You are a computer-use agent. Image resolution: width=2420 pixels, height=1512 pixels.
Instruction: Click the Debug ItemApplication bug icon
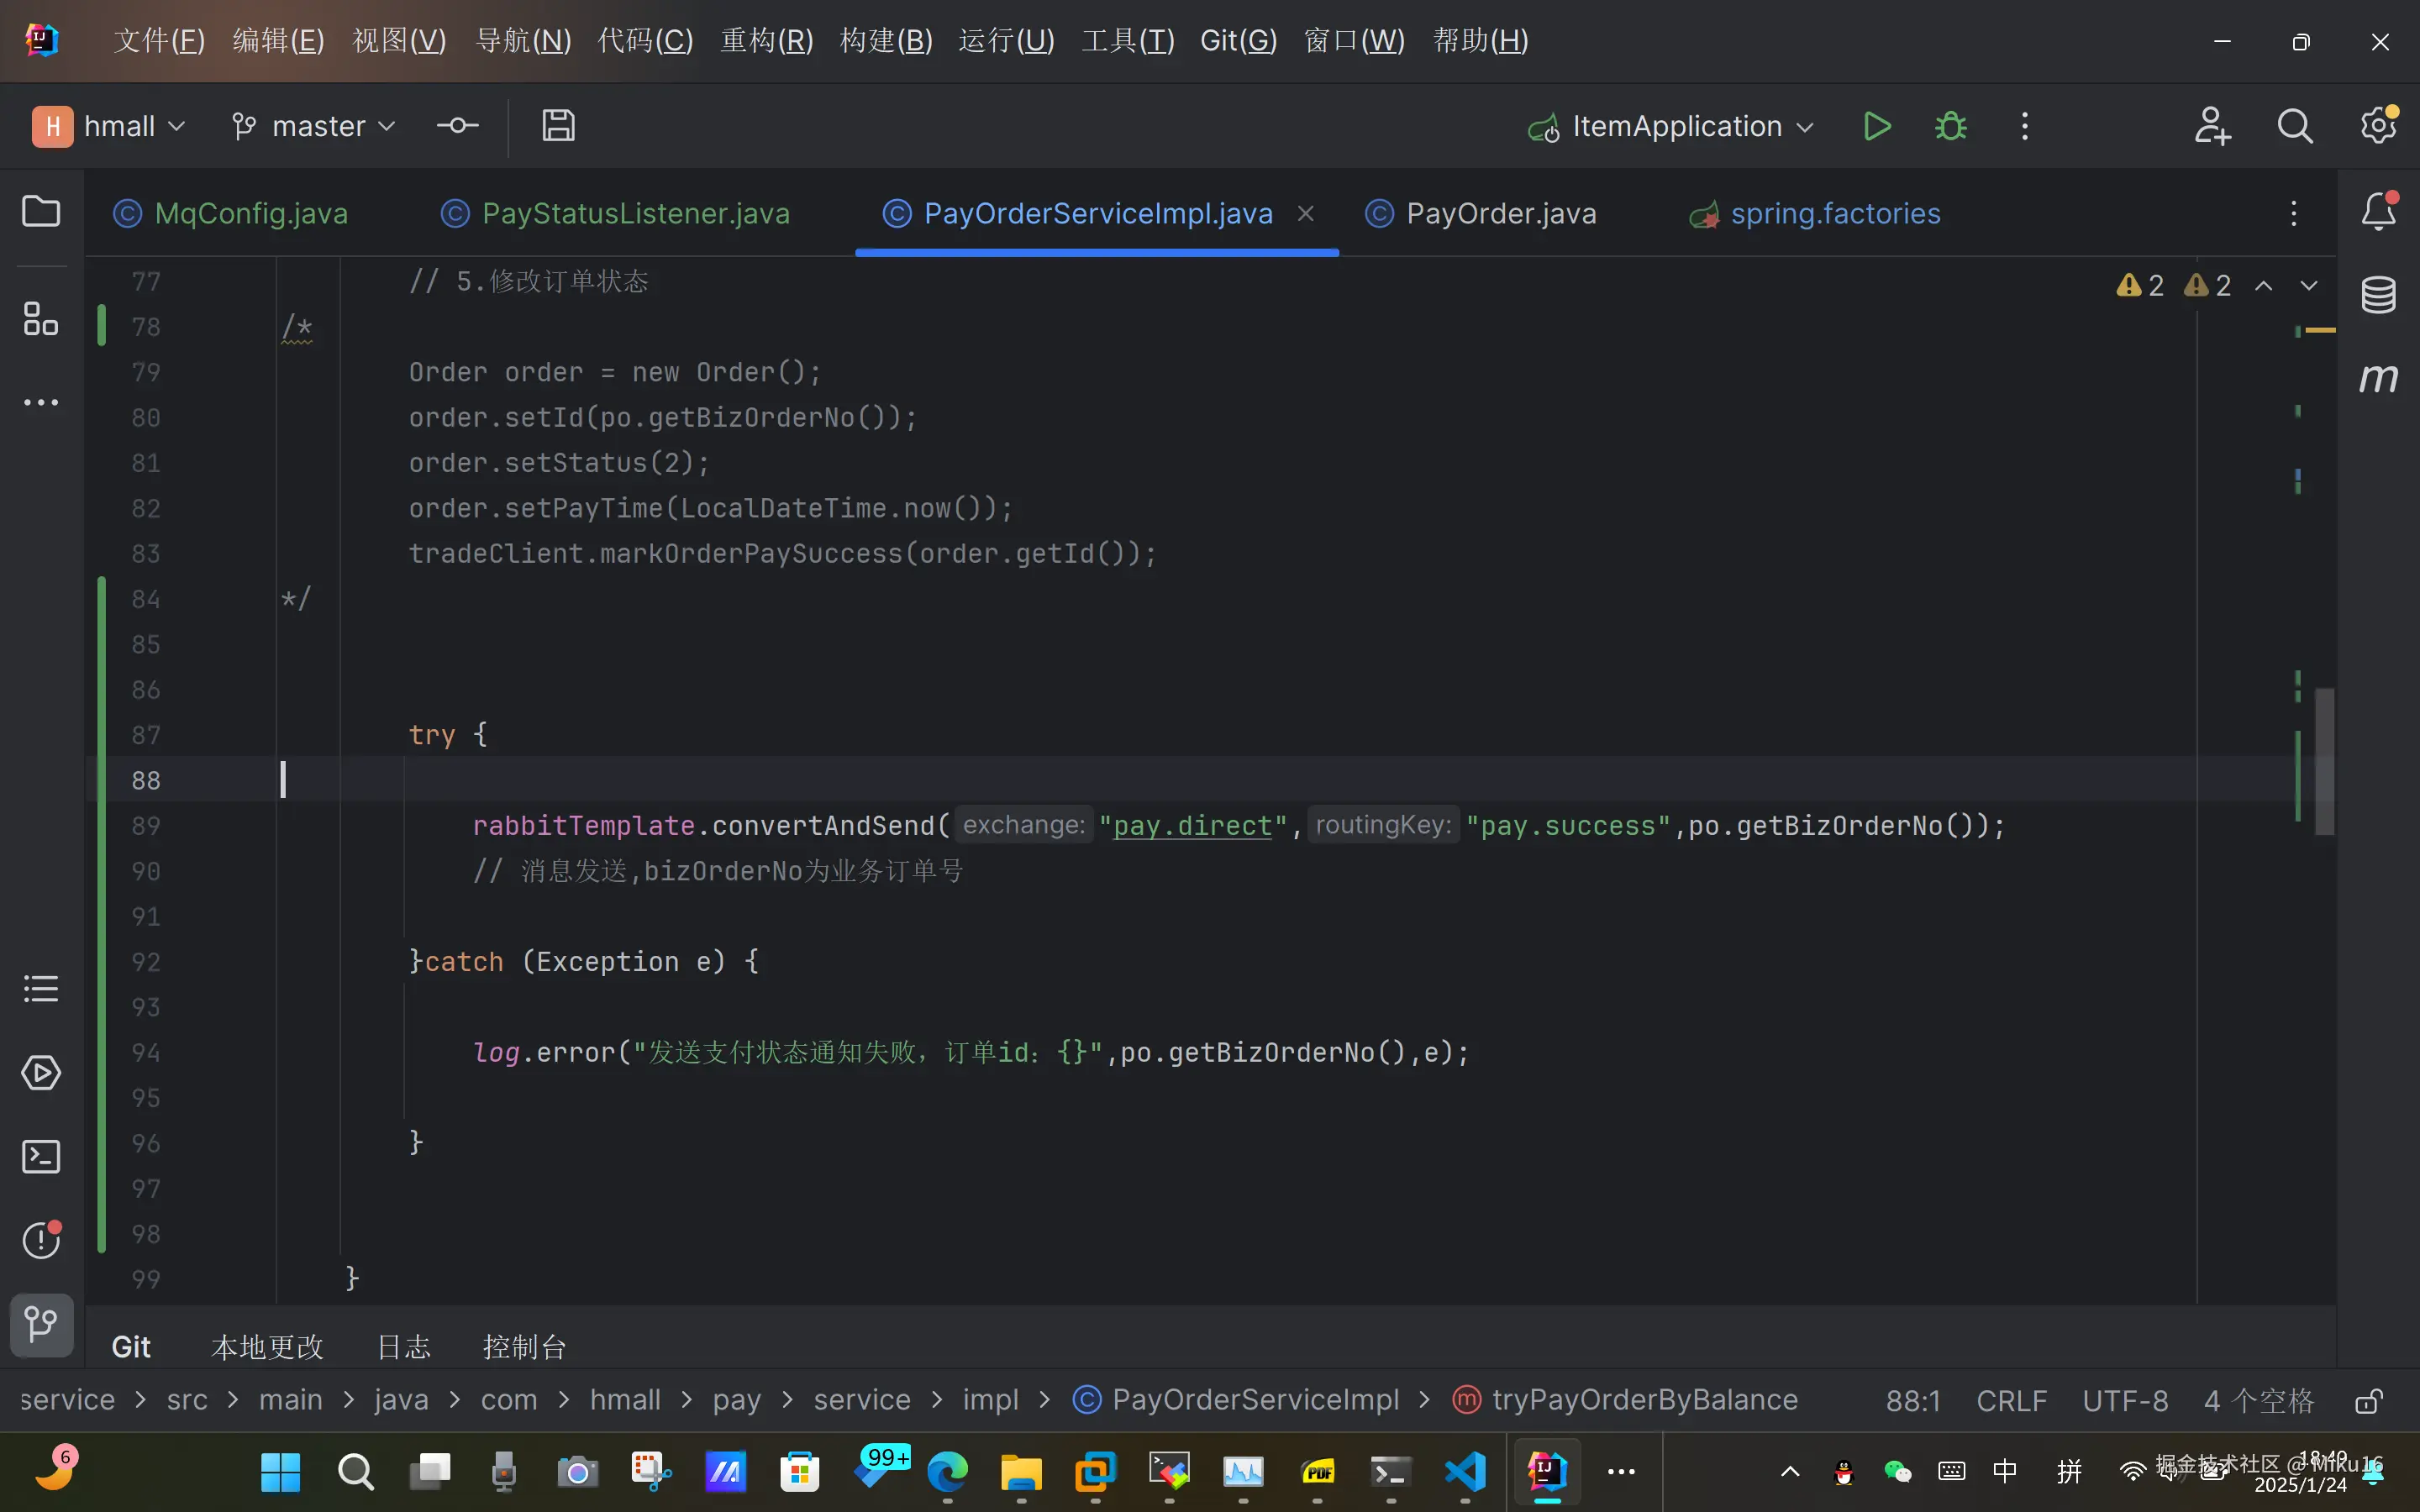[x=1950, y=126]
